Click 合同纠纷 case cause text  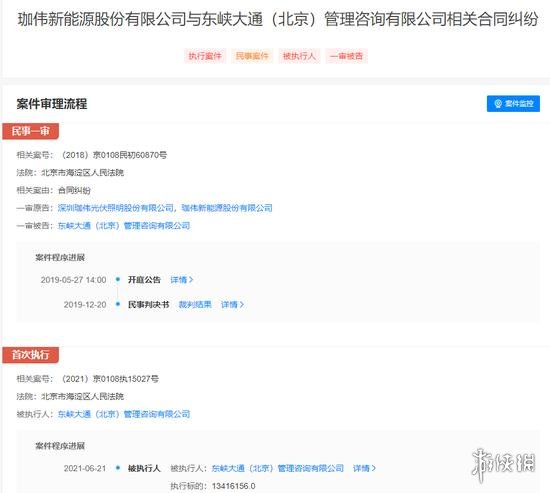tap(74, 190)
